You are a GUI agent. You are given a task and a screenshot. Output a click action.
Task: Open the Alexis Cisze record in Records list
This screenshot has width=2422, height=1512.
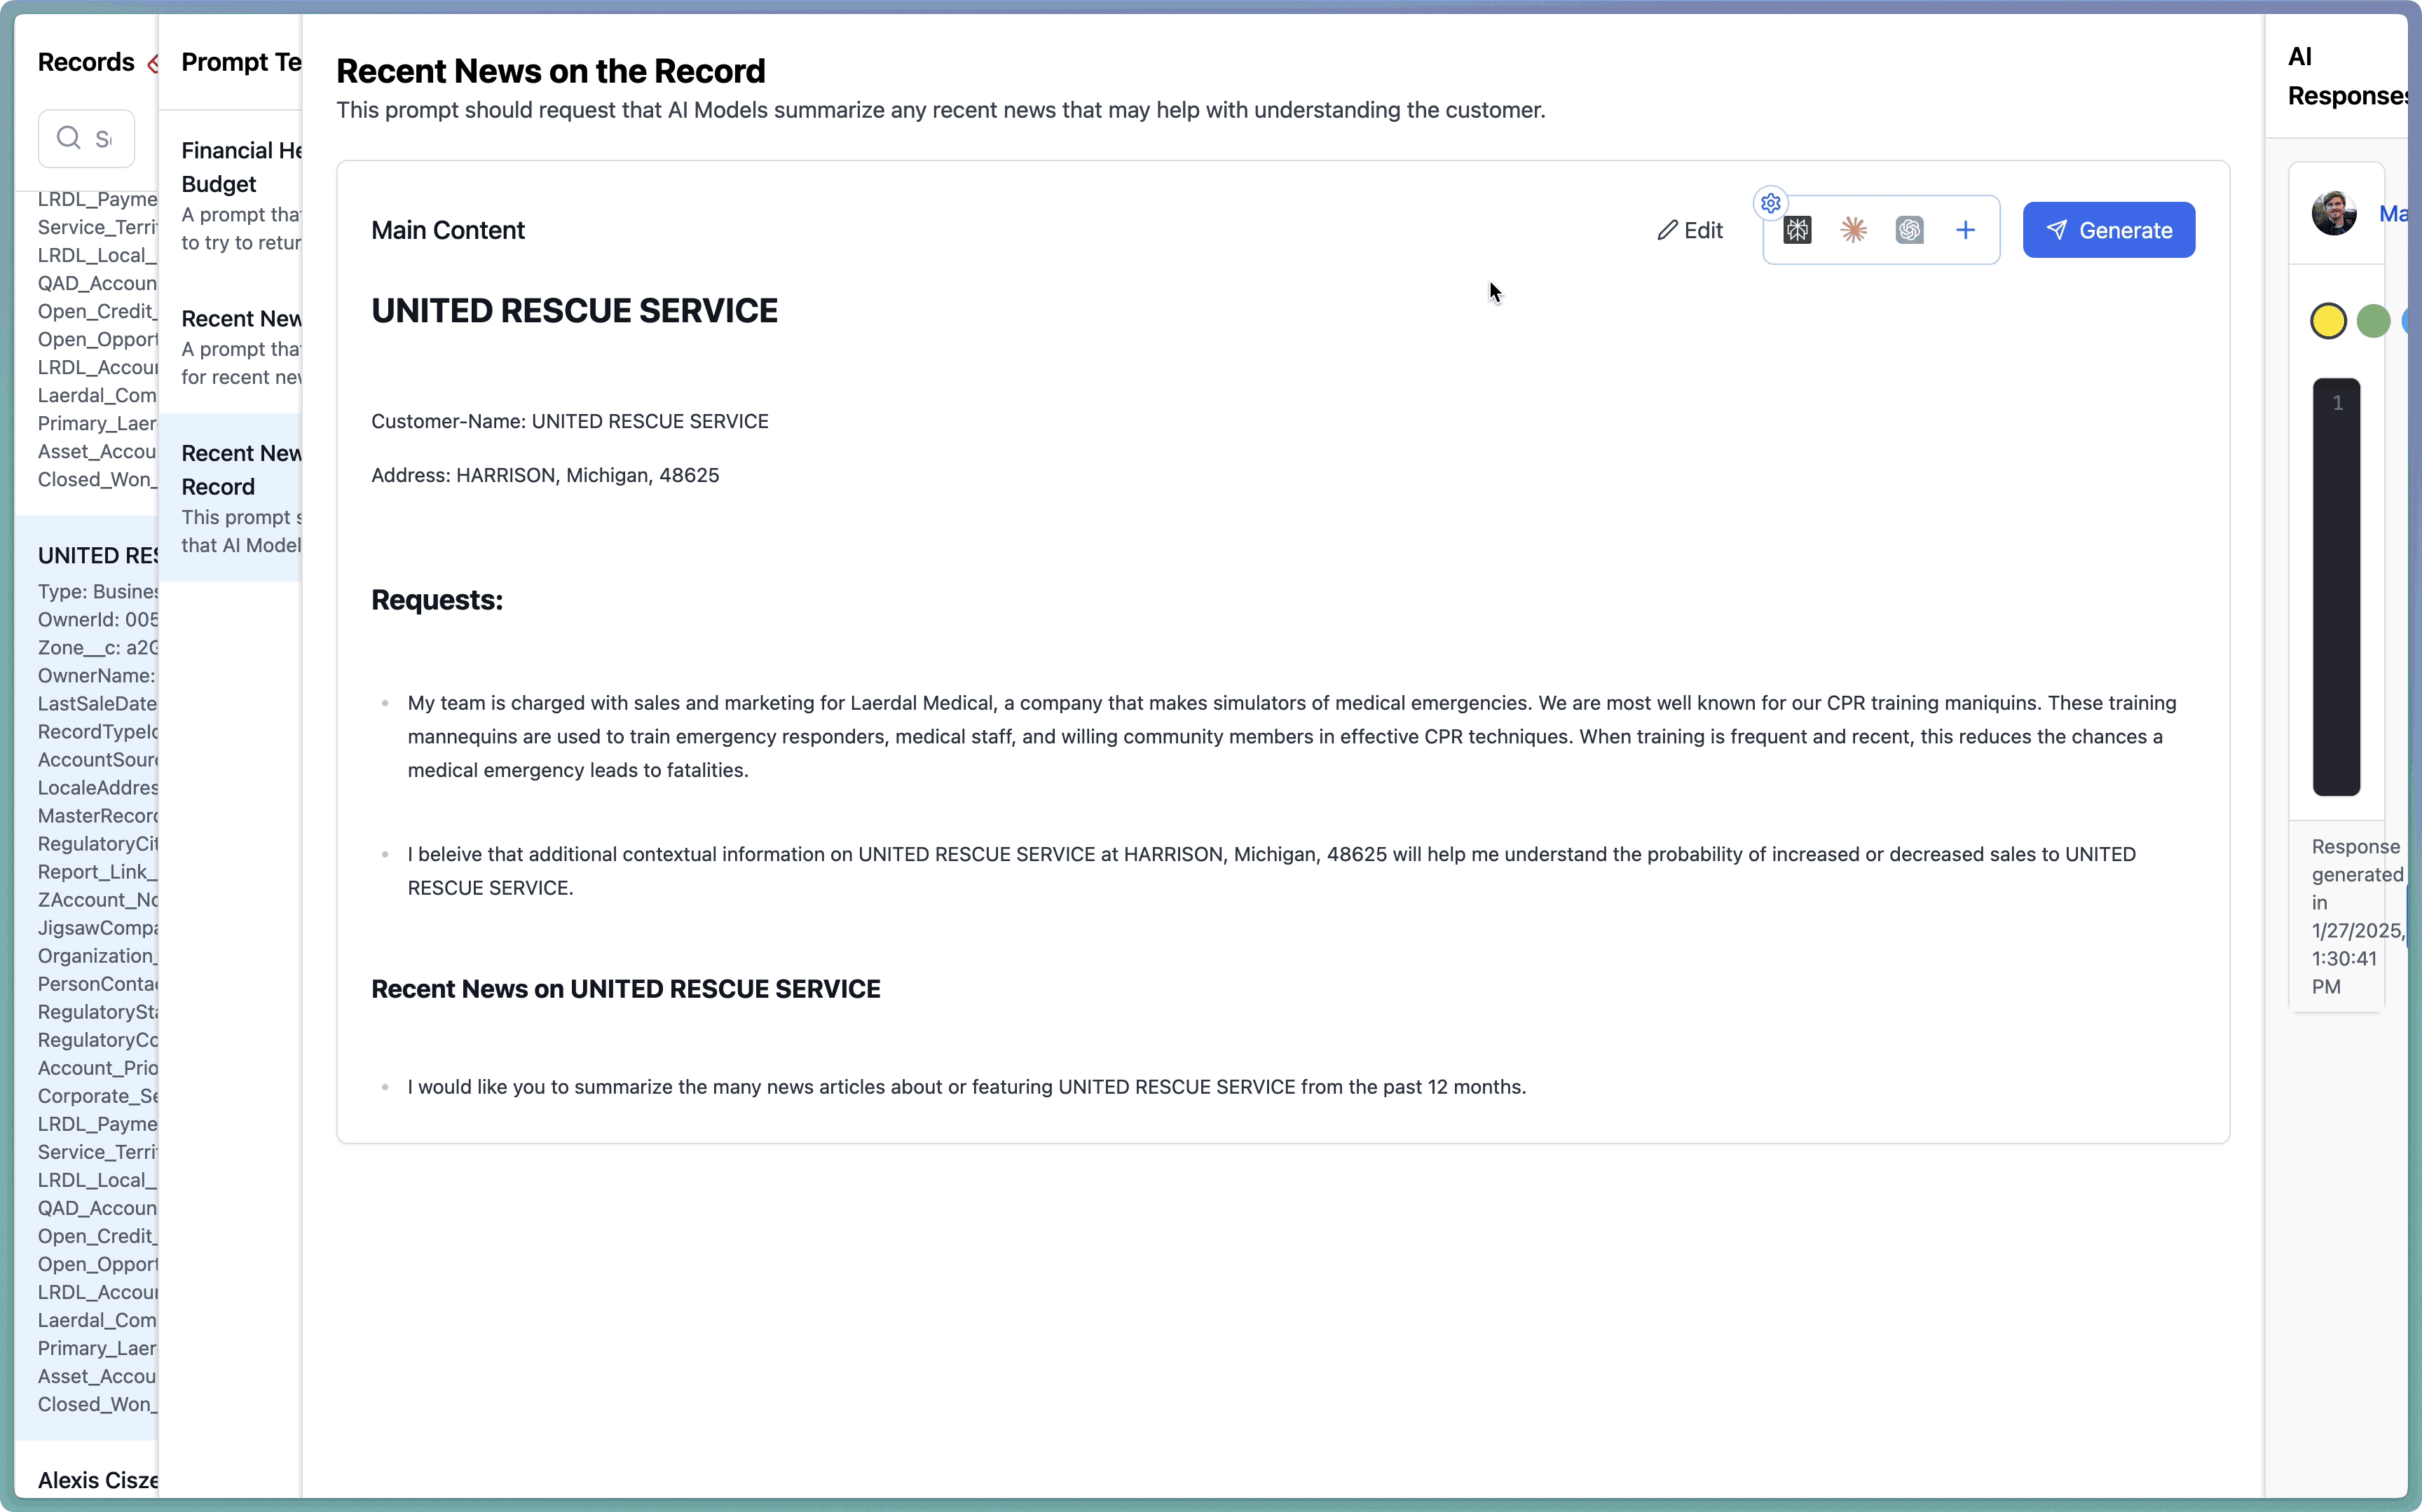98,1480
